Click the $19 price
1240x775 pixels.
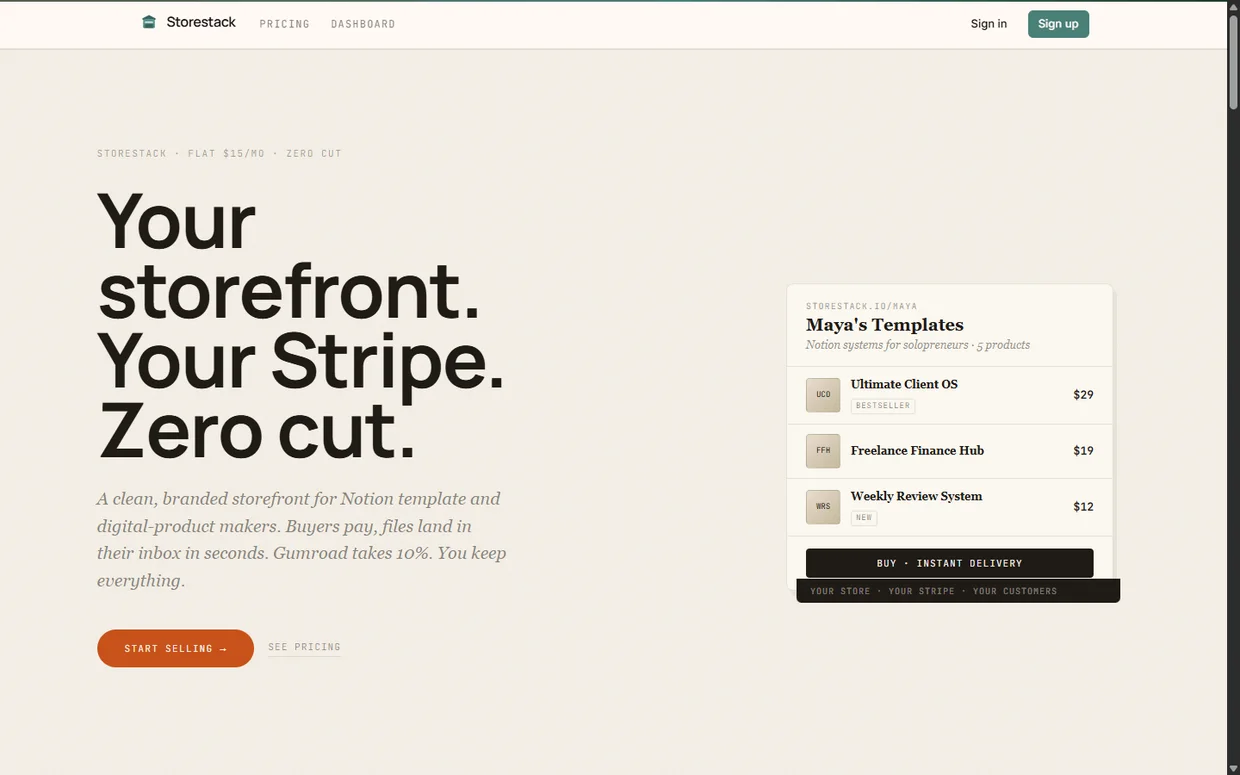pos(1083,451)
